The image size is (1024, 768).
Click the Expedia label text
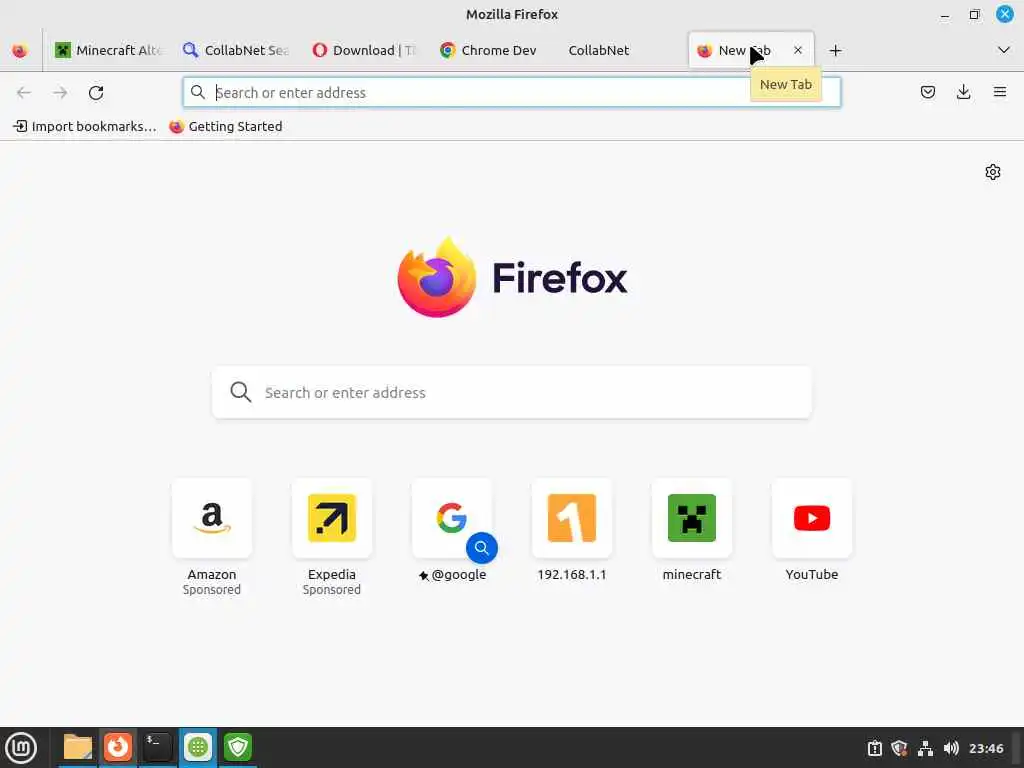[332, 575]
